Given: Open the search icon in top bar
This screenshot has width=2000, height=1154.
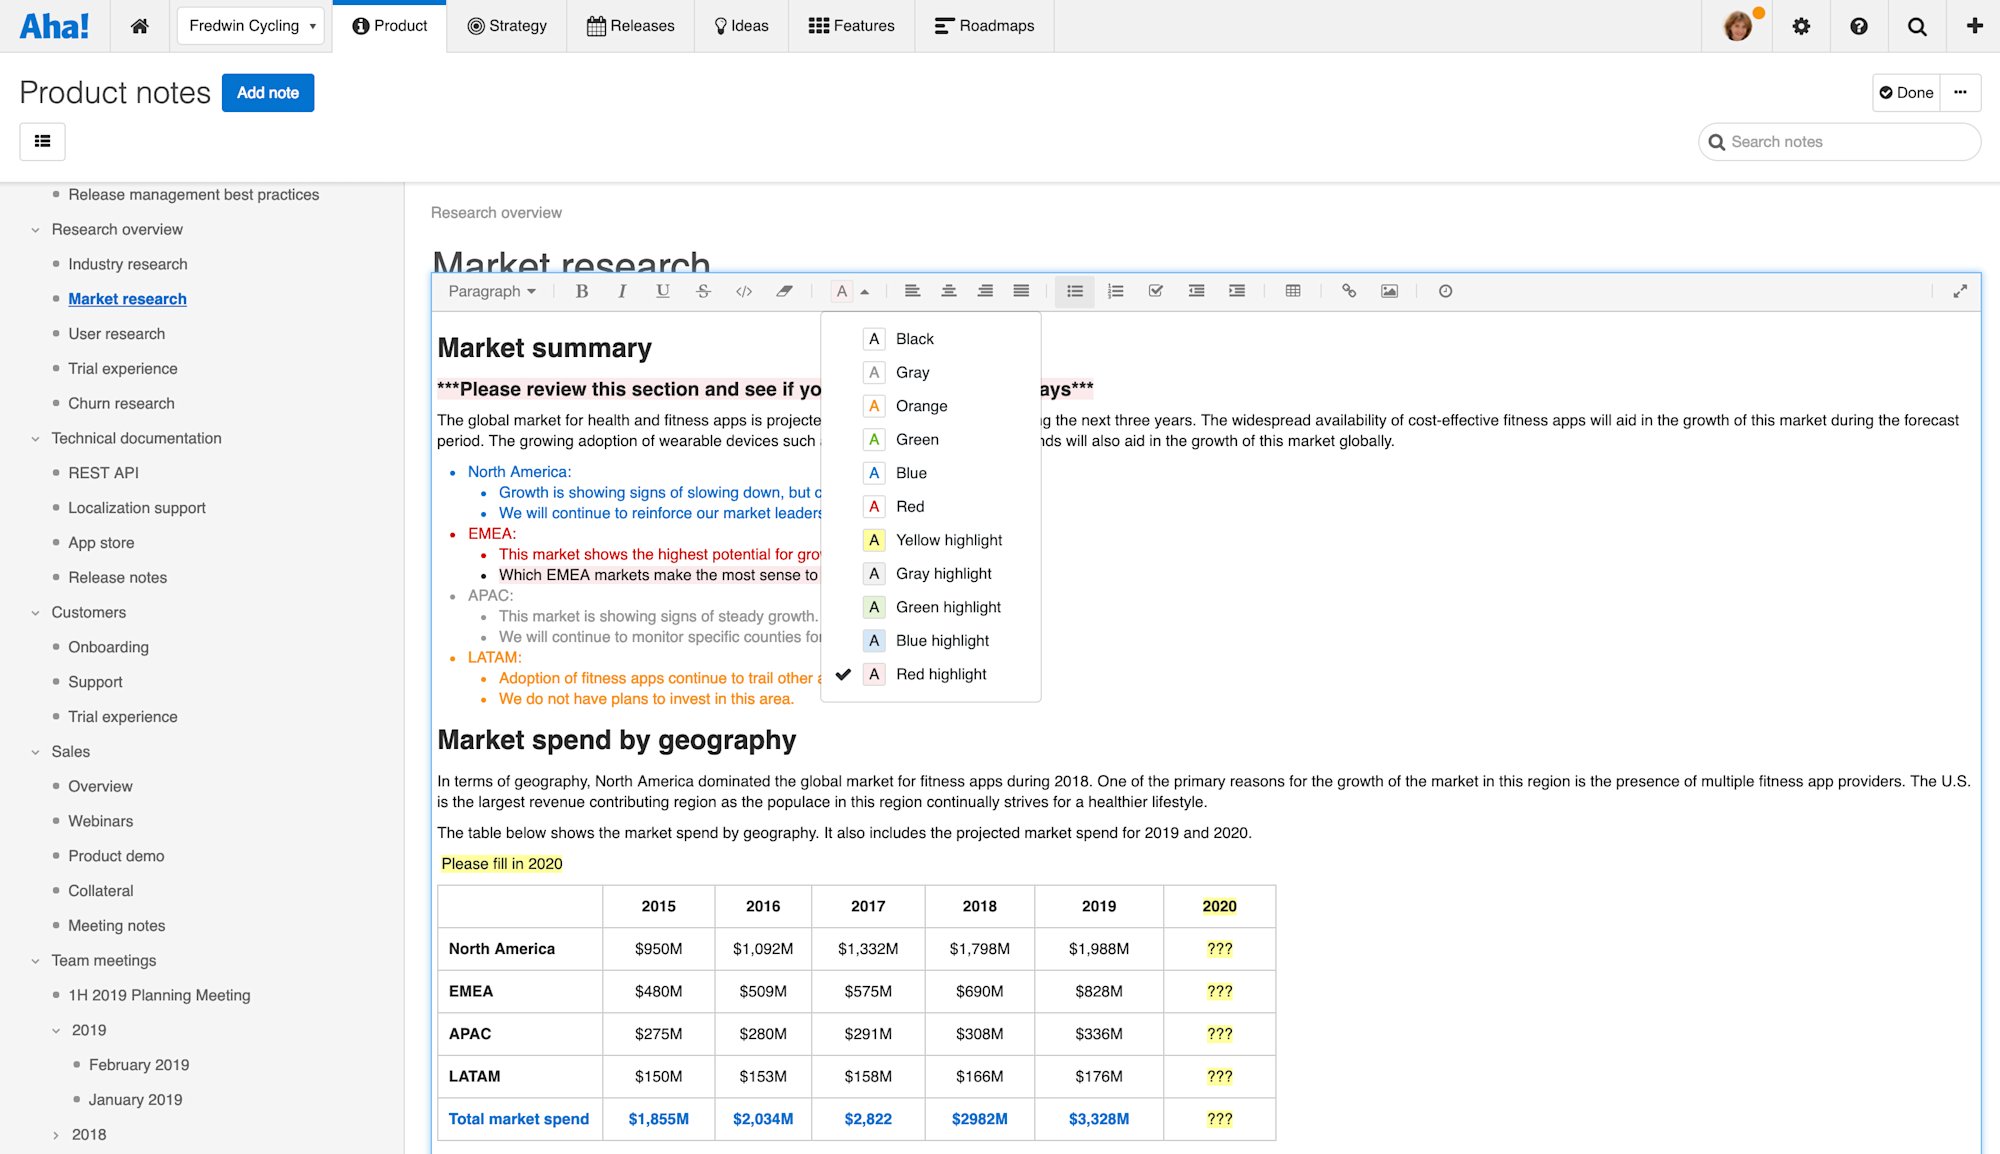Looking at the screenshot, I should [1917, 26].
